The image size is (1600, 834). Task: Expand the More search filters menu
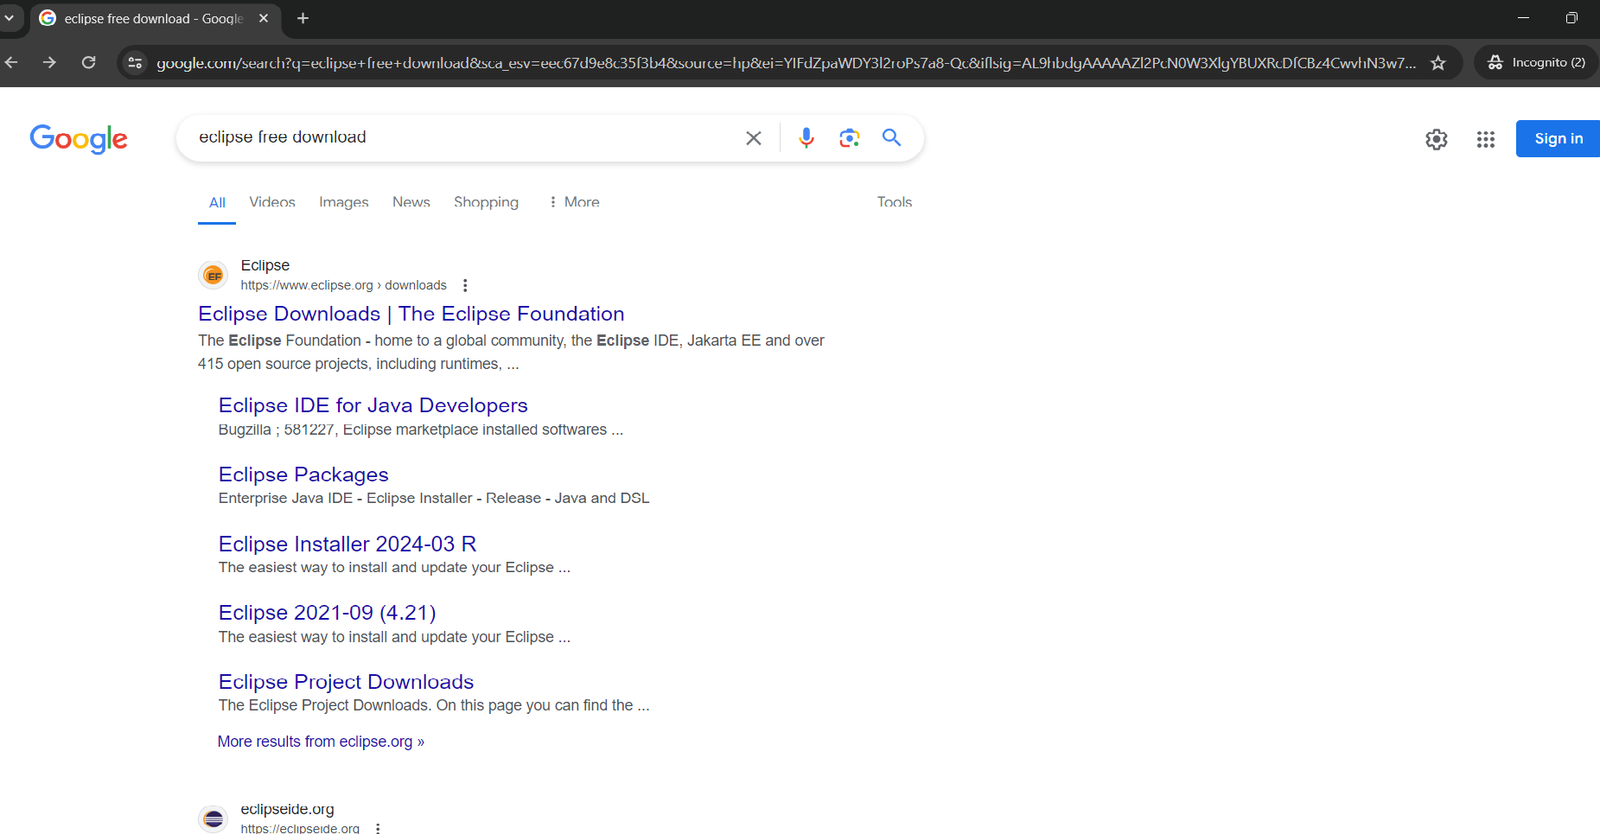[574, 202]
